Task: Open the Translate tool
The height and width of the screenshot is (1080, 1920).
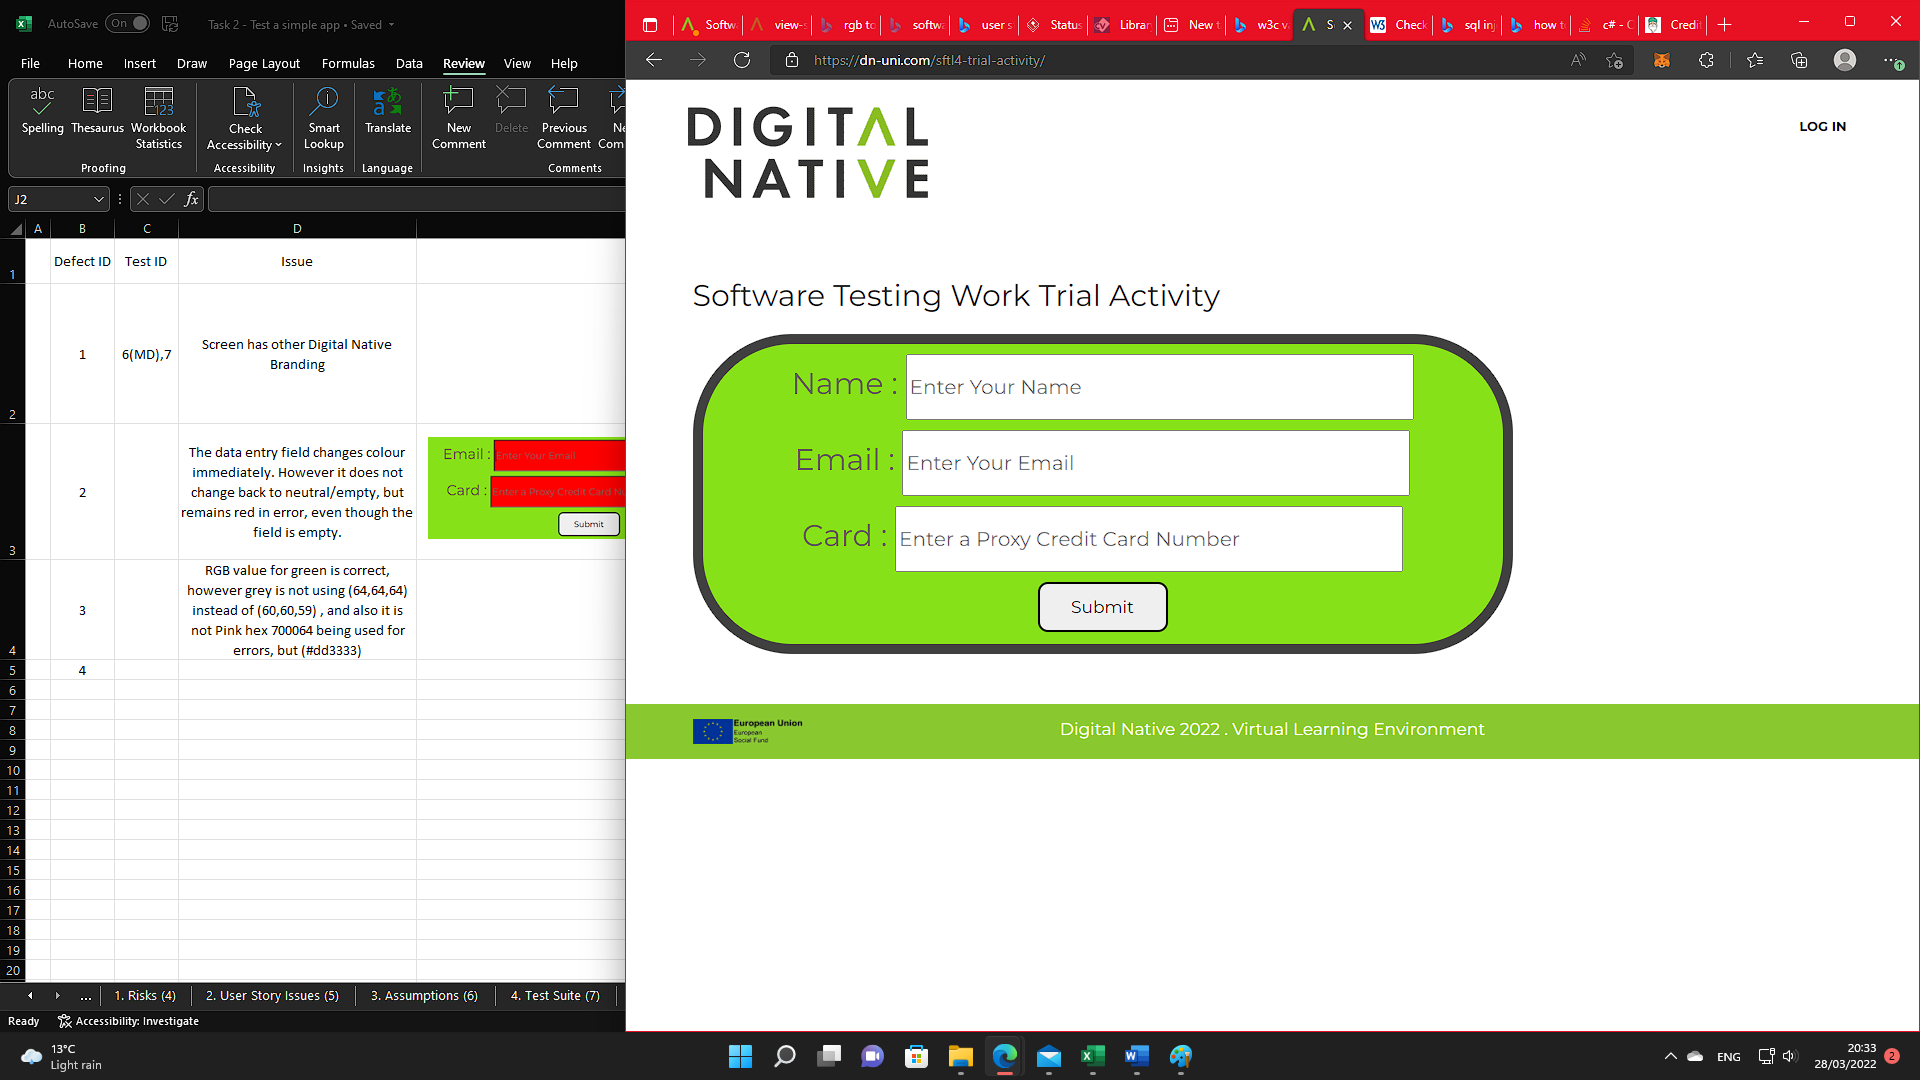Action: point(388,111)
